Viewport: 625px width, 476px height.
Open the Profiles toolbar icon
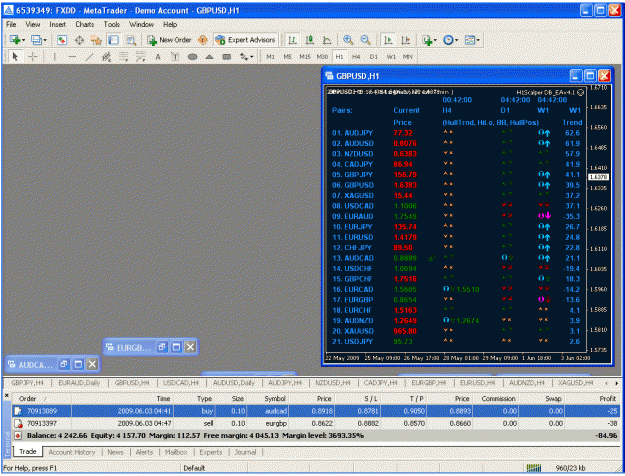(x=36, y=40)
